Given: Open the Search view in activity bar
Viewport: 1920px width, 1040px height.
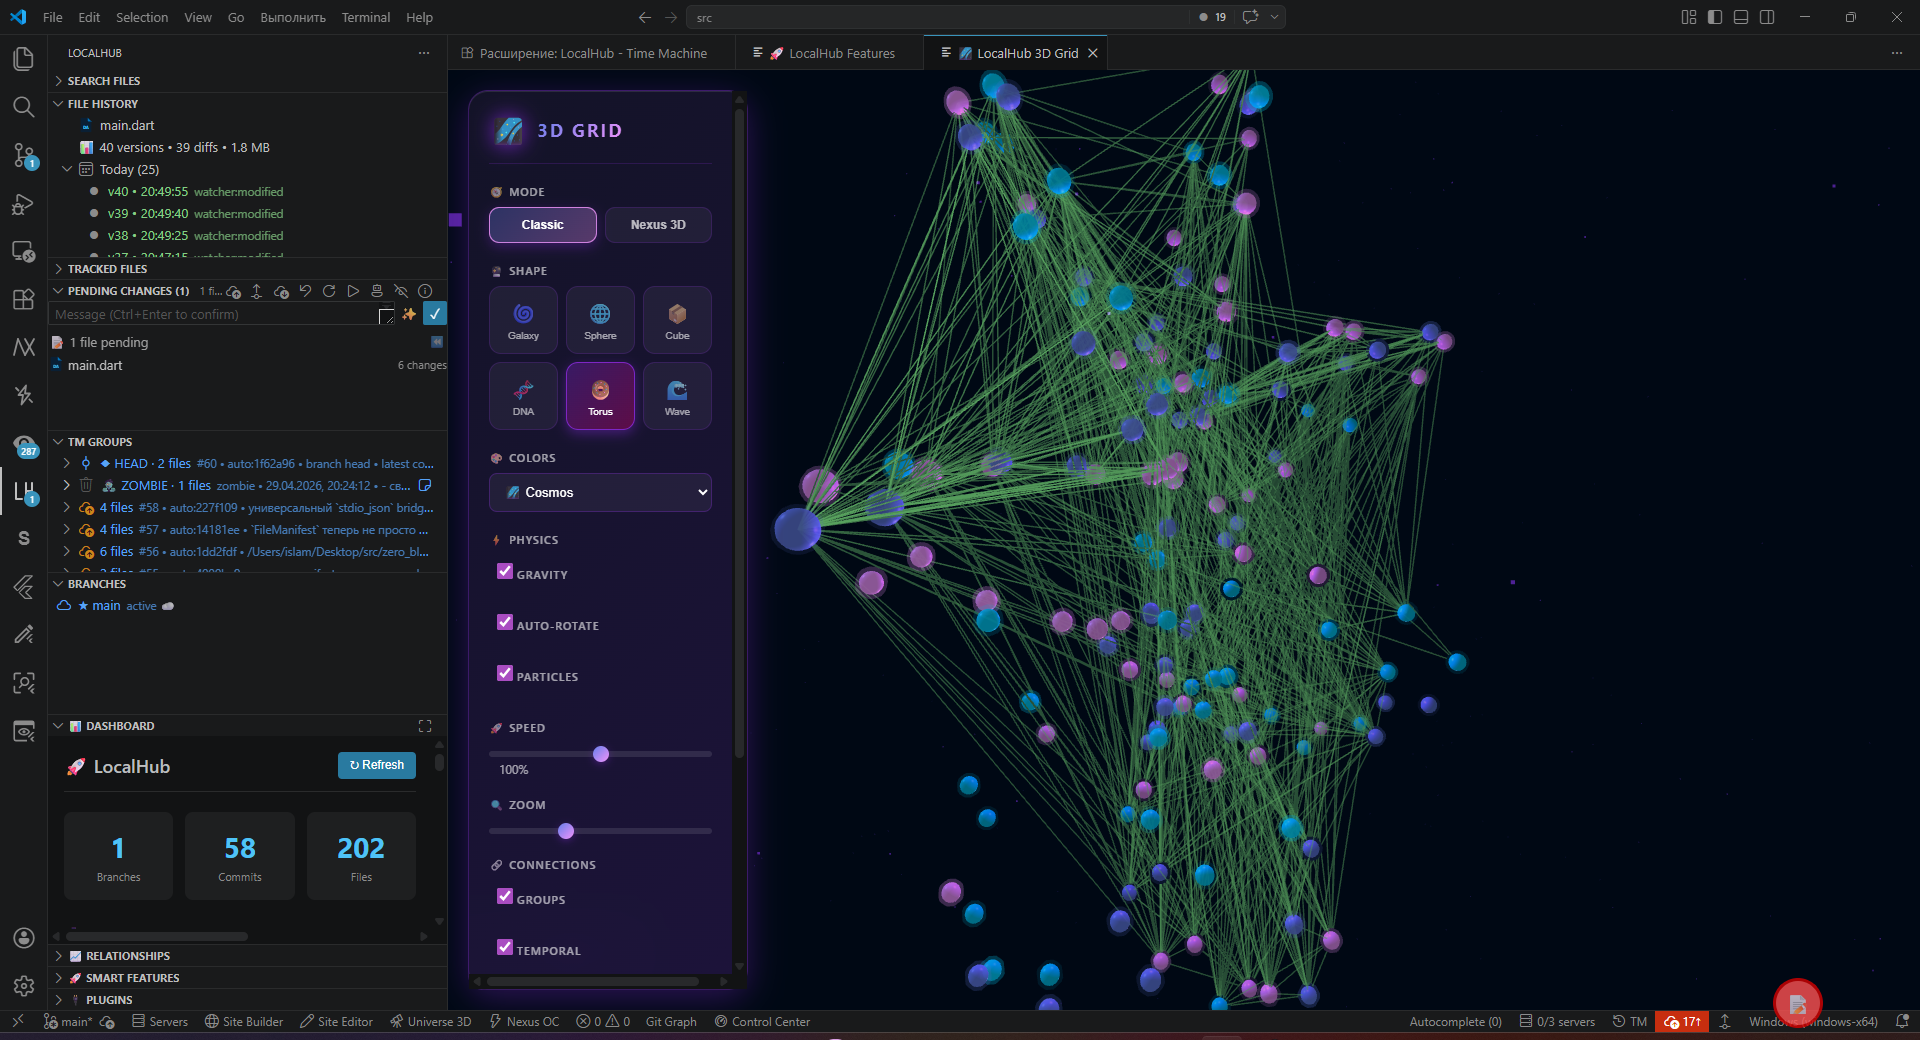Looking at the screenshot, I should 24,106.
